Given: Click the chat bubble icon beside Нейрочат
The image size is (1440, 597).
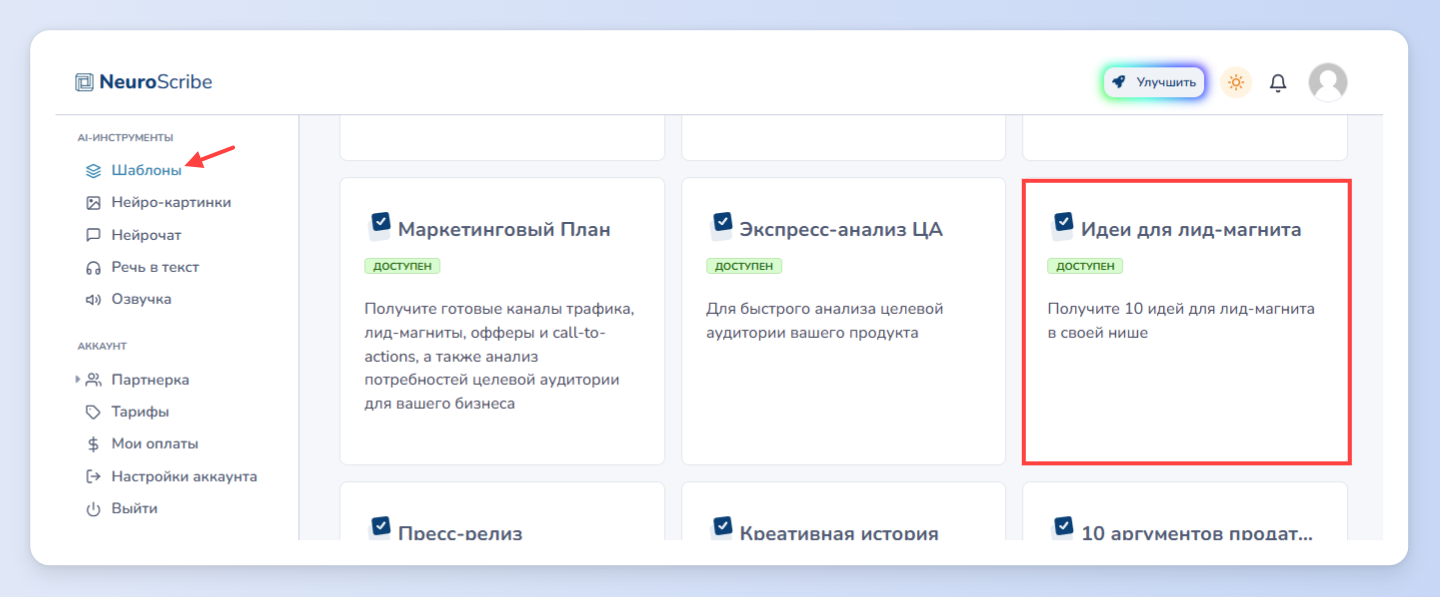Looking at the screenshot, I should (93, 236).
